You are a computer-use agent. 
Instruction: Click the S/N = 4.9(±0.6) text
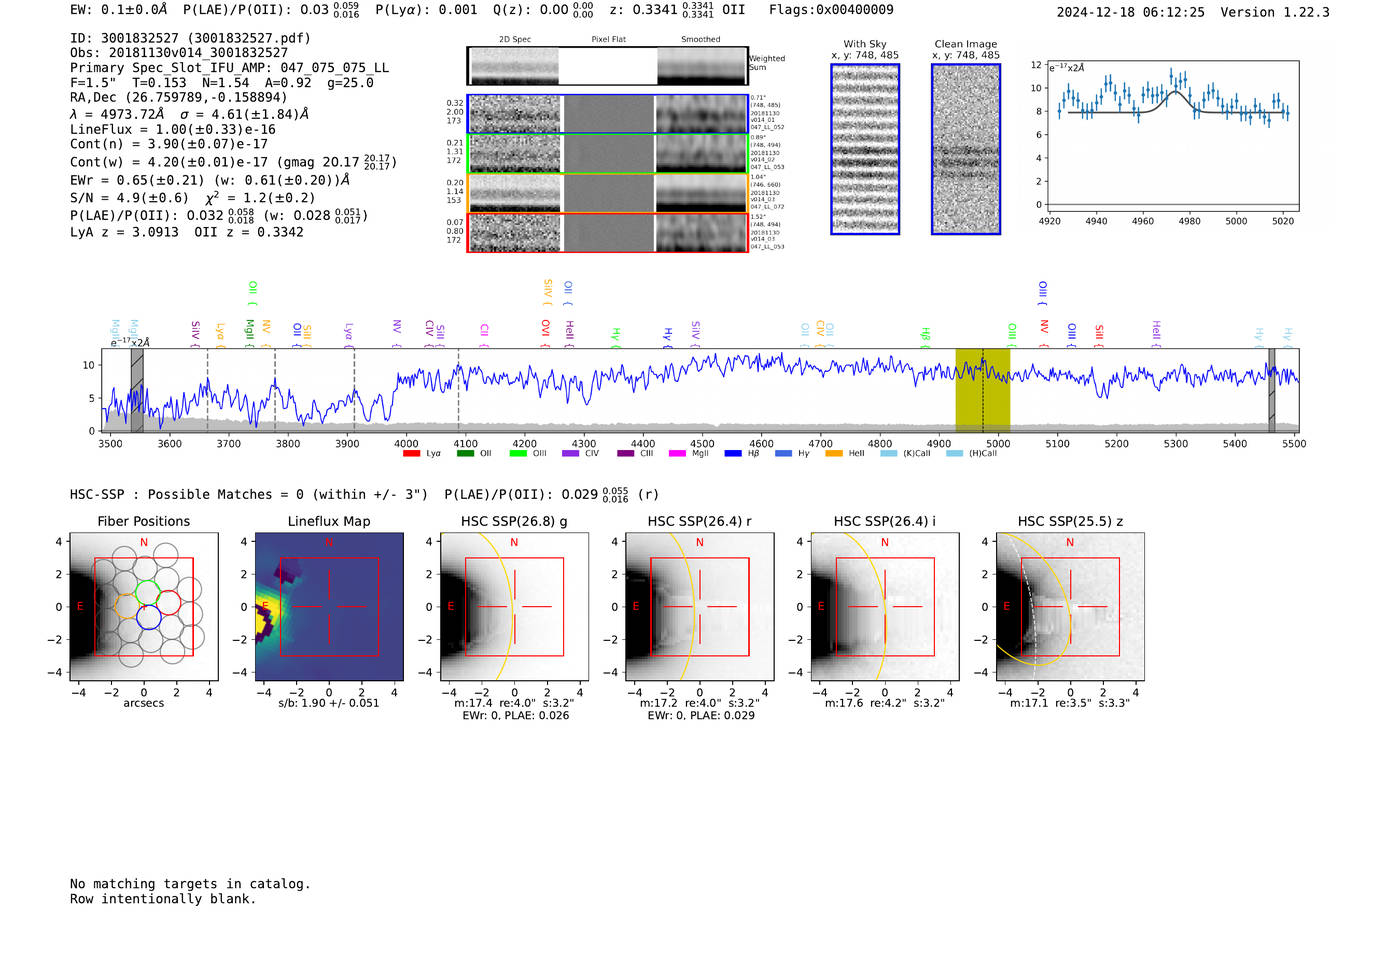pyautogui.click(x=129, y=198)
